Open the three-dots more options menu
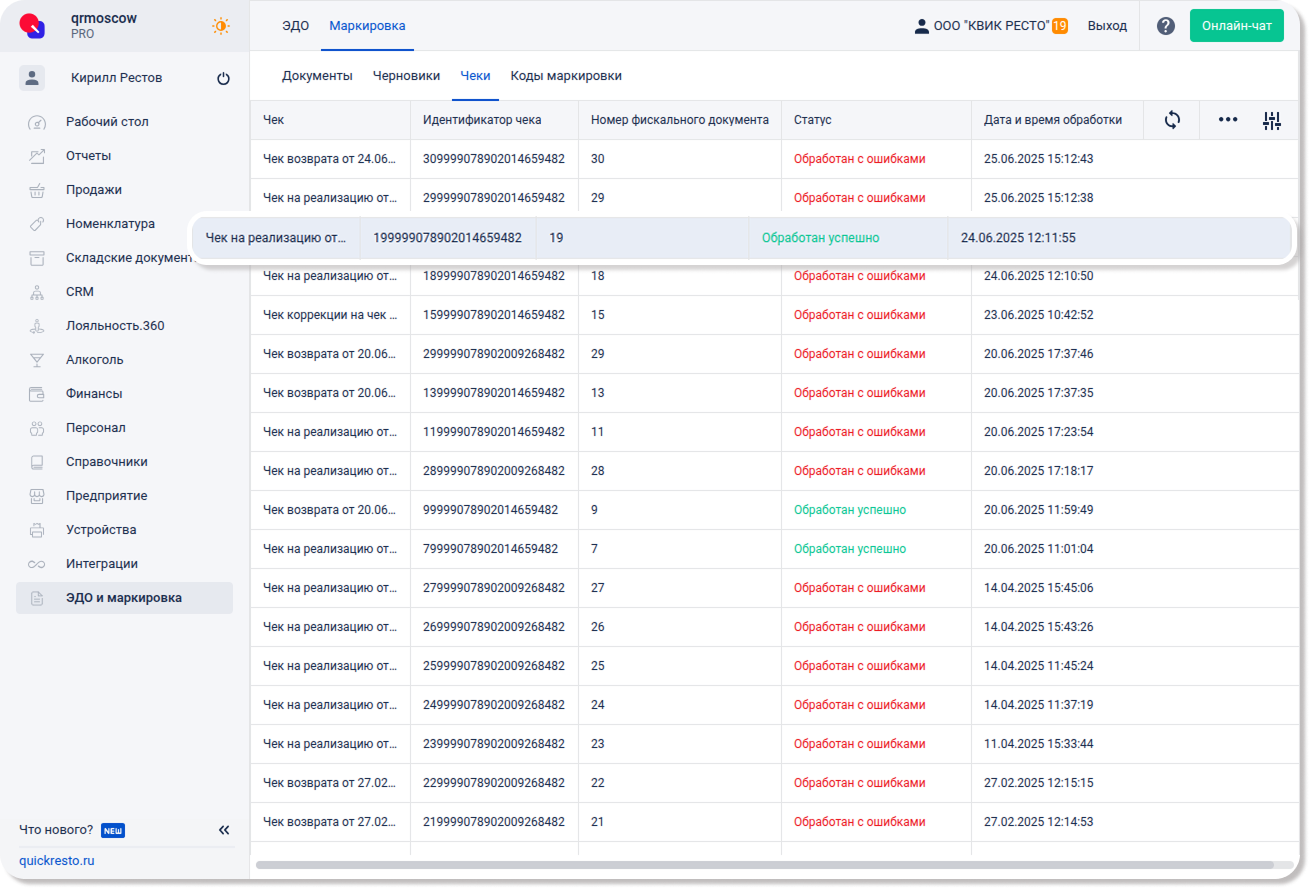 [x=1228, y=120]
